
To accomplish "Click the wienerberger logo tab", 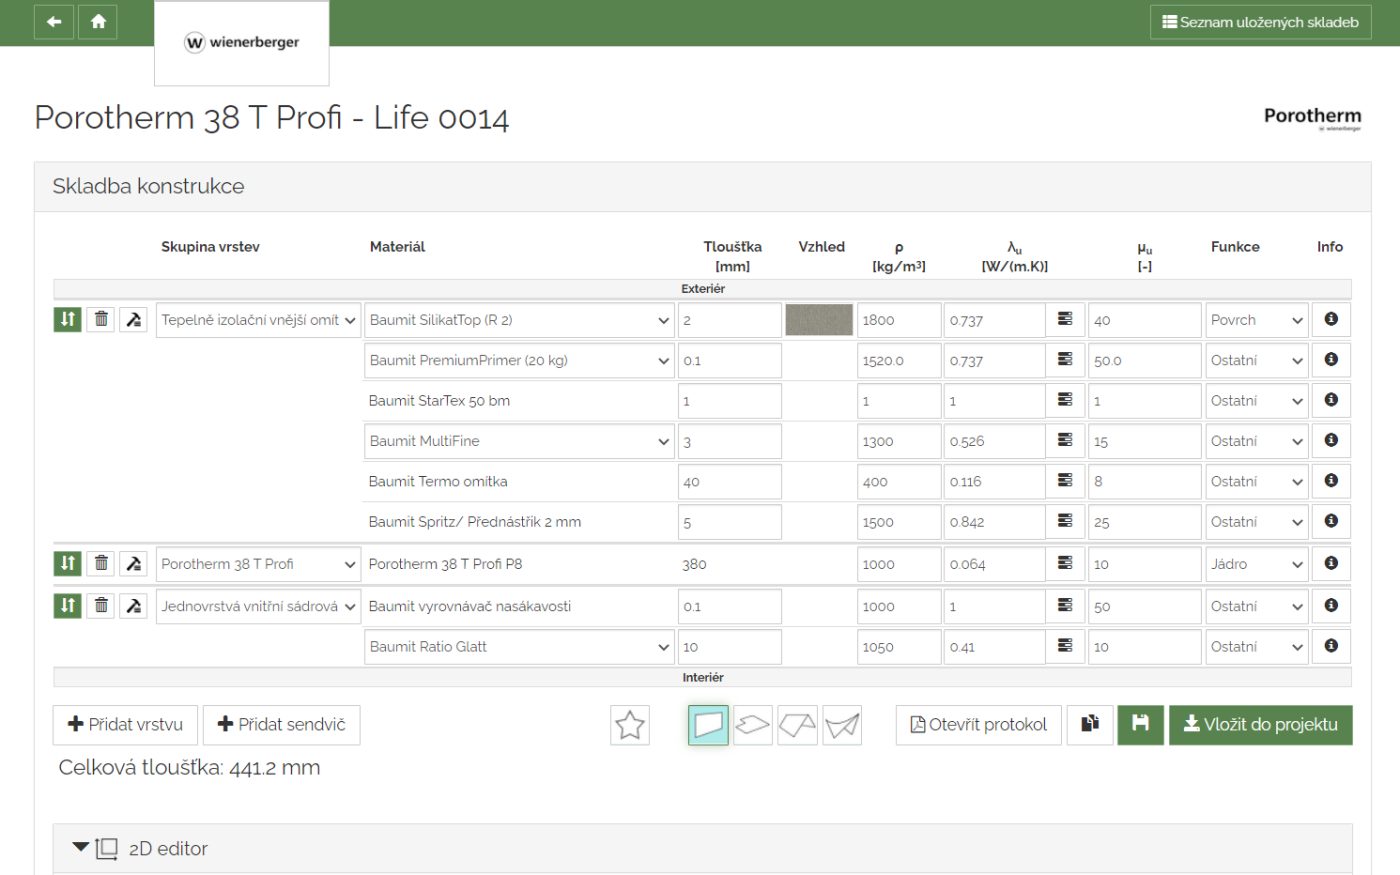I will [x=242, y=43].
